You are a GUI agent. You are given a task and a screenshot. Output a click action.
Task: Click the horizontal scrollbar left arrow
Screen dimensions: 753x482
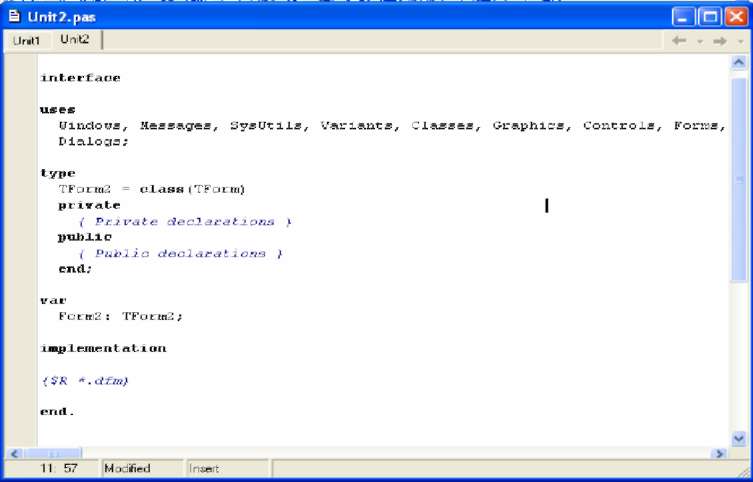(14, 453)
